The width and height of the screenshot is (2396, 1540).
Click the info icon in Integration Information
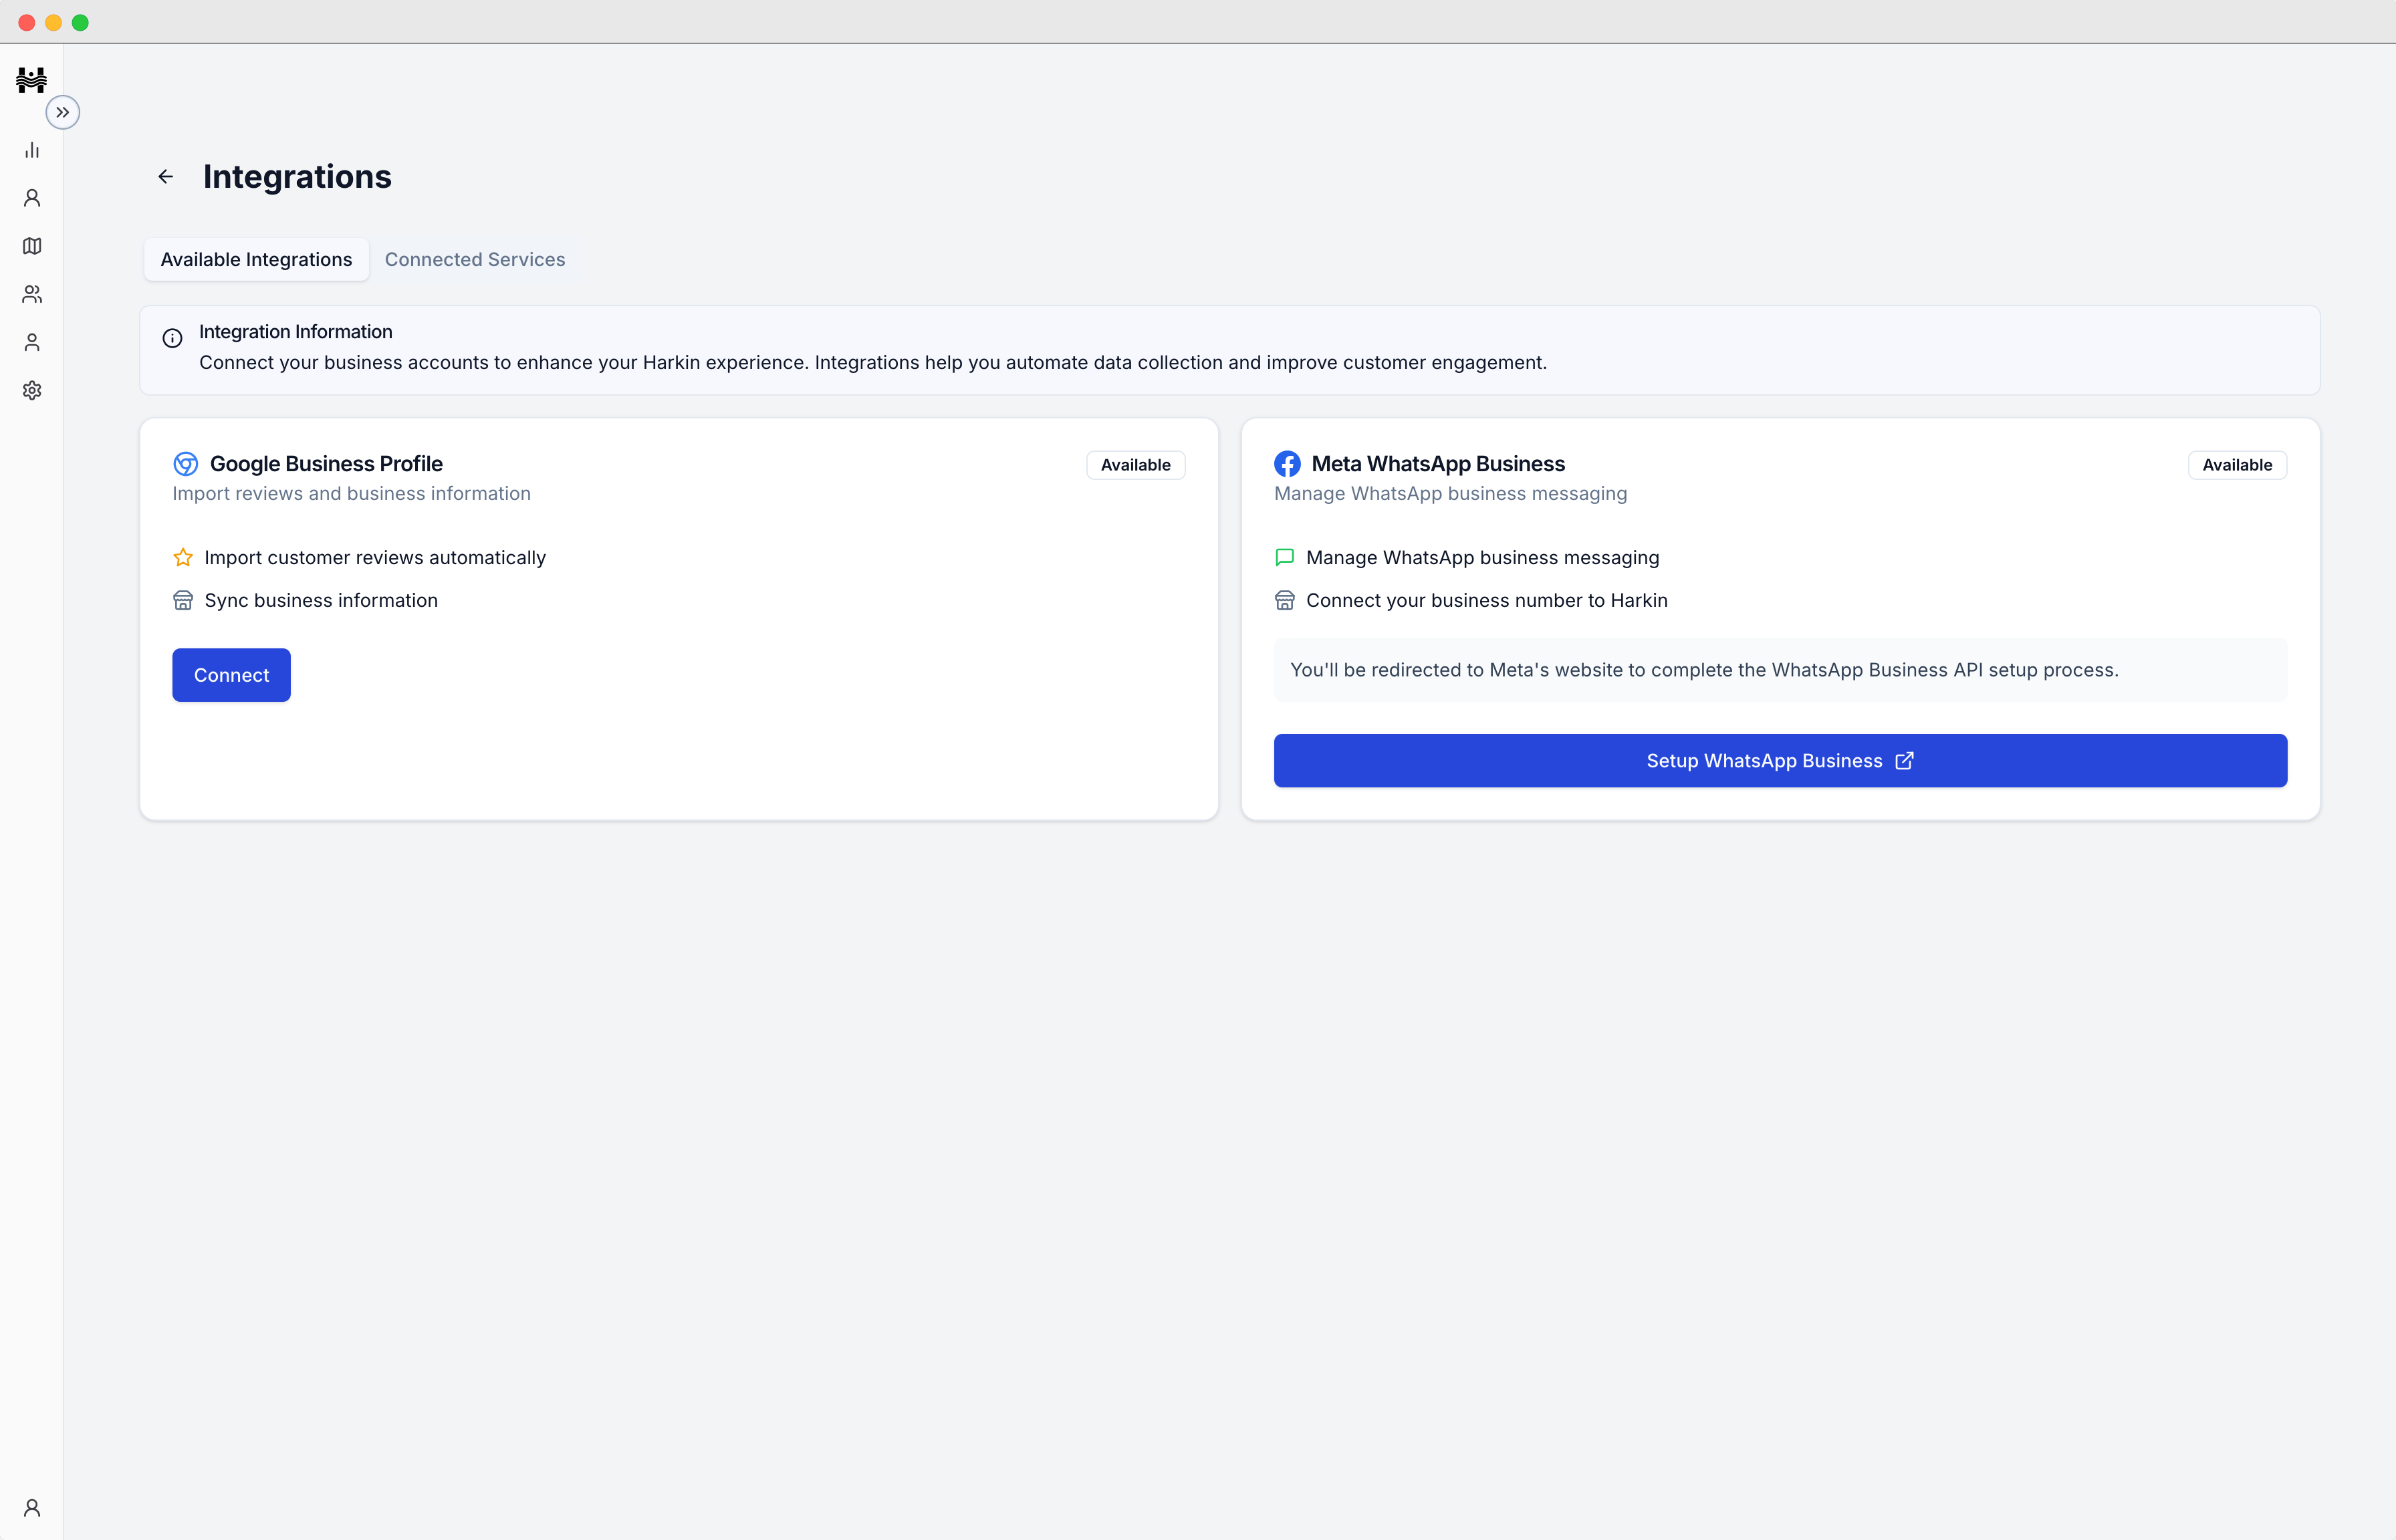(172, 338)
